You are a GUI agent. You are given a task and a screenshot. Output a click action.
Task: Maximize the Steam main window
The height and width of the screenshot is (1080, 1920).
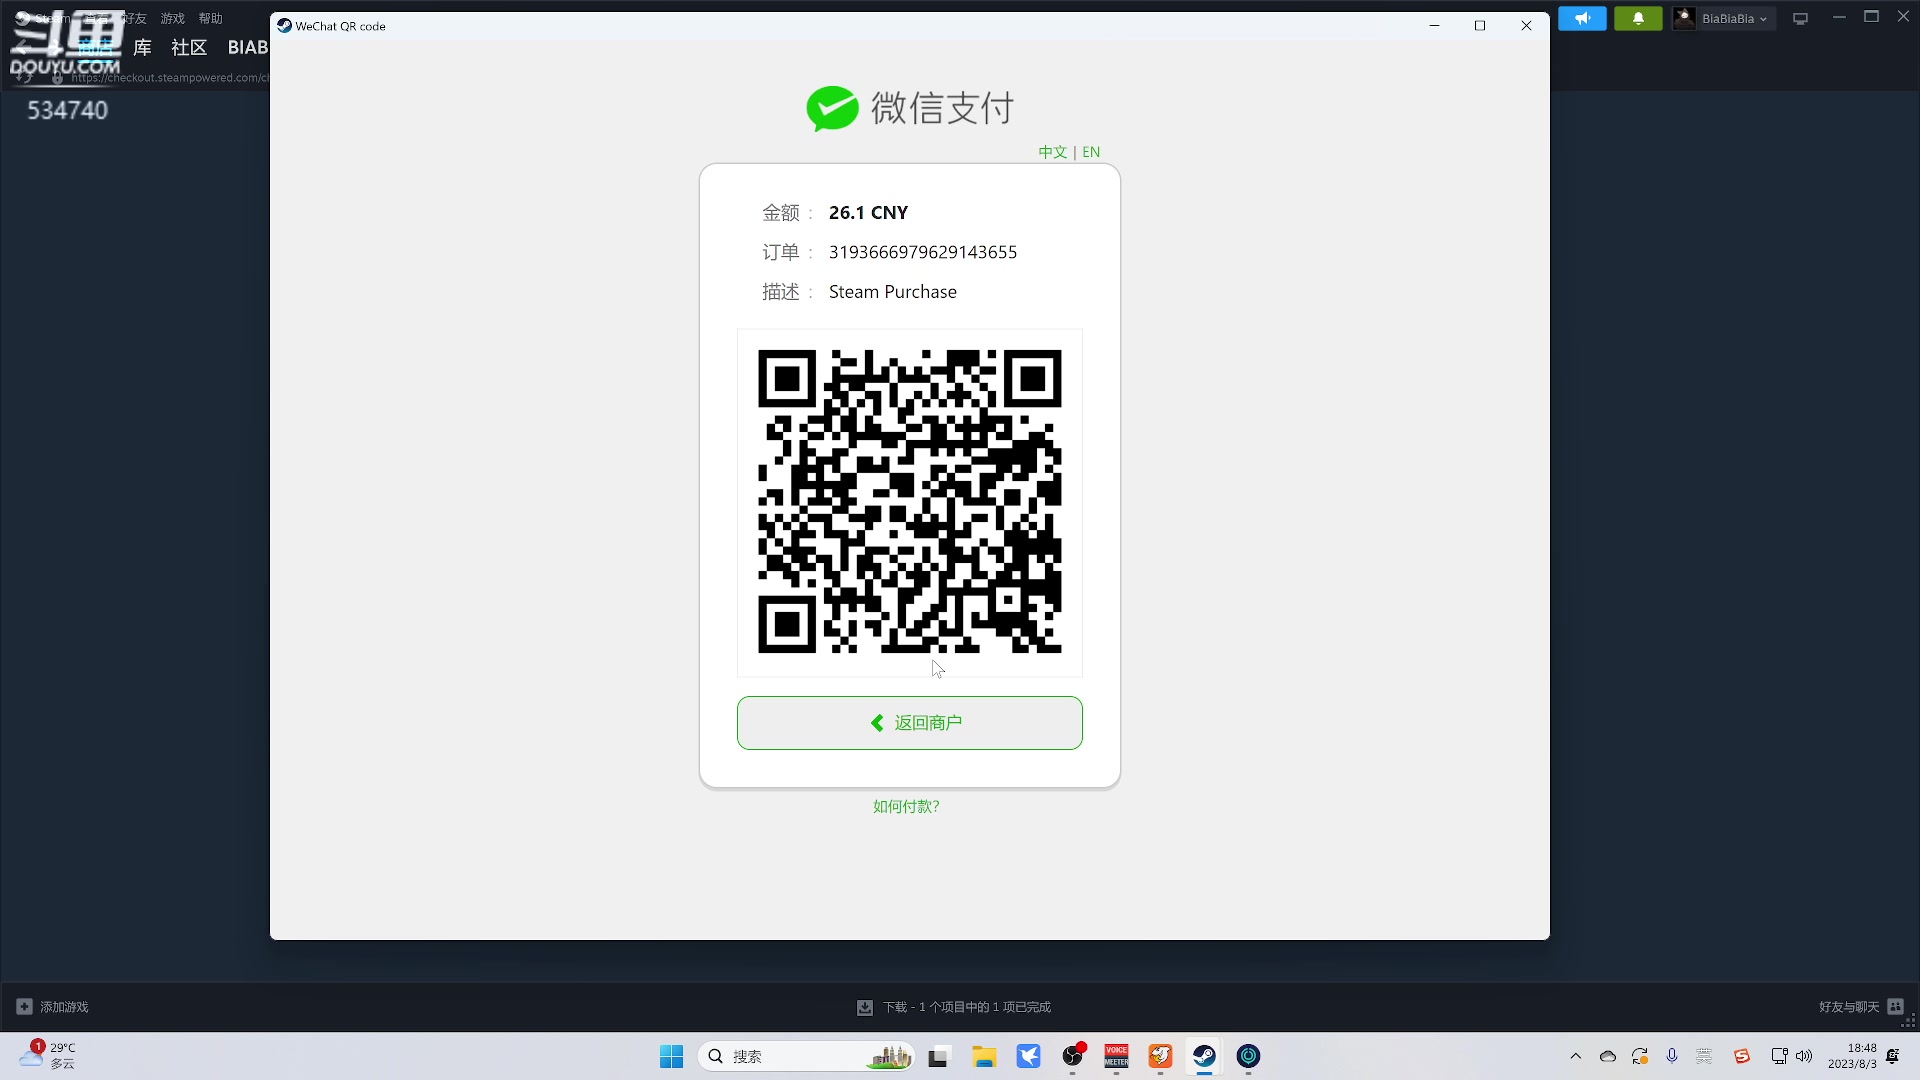tap(1872, 17)
